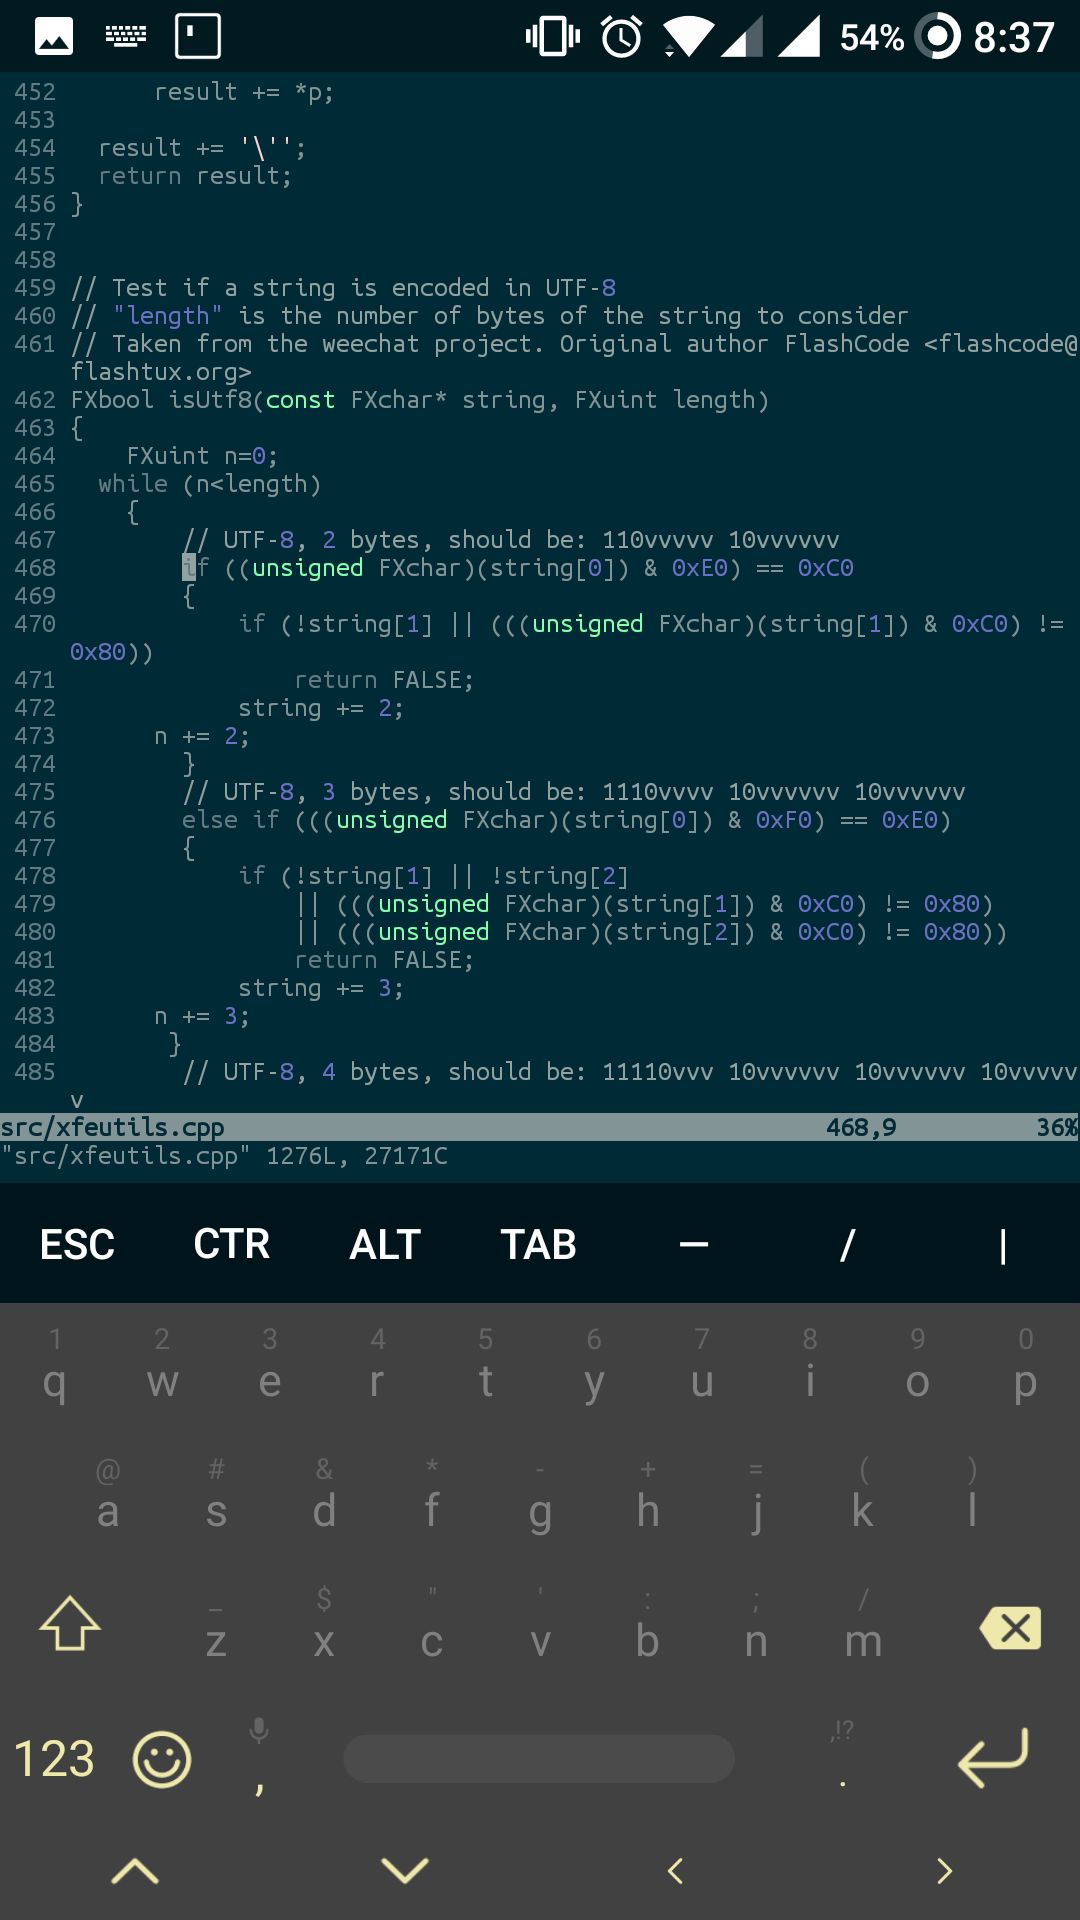Tap the 'return result;' line 455
1080x1920 pixels.
pyautogui.click(x=195, y=176)
